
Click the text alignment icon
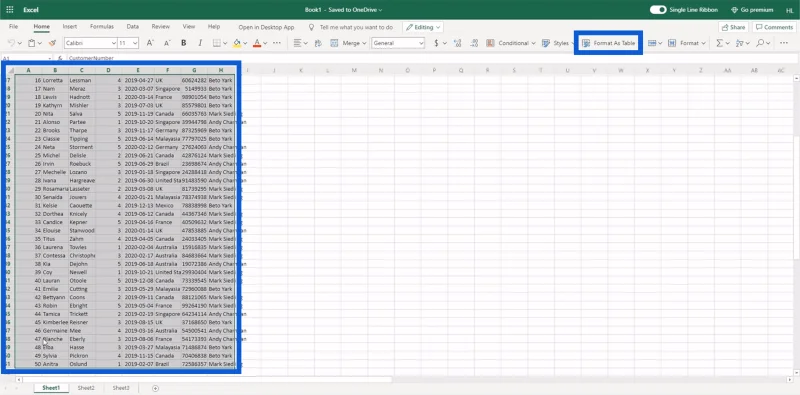coord(298,43)
